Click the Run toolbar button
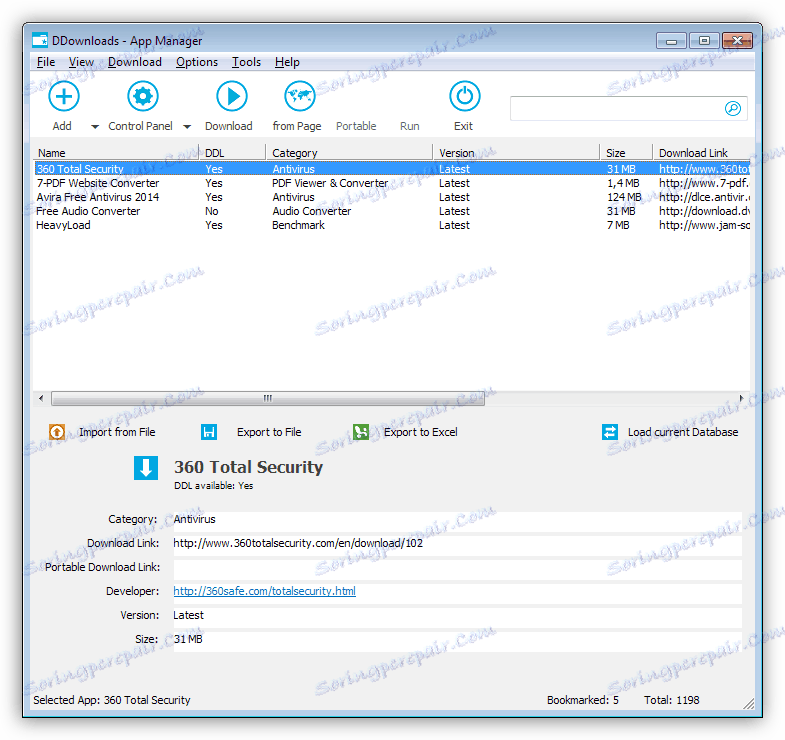This screenshot has height=740, width=785. (410, 126)
